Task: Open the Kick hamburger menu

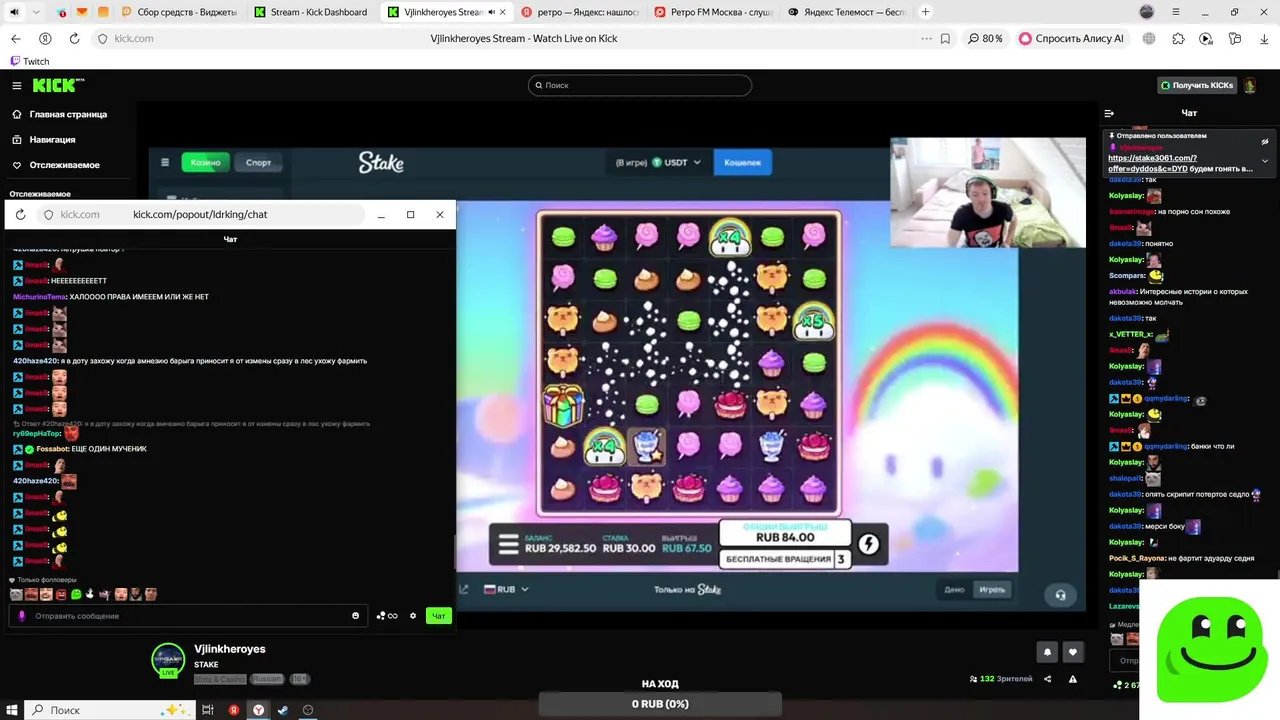Action: (17, 86)
